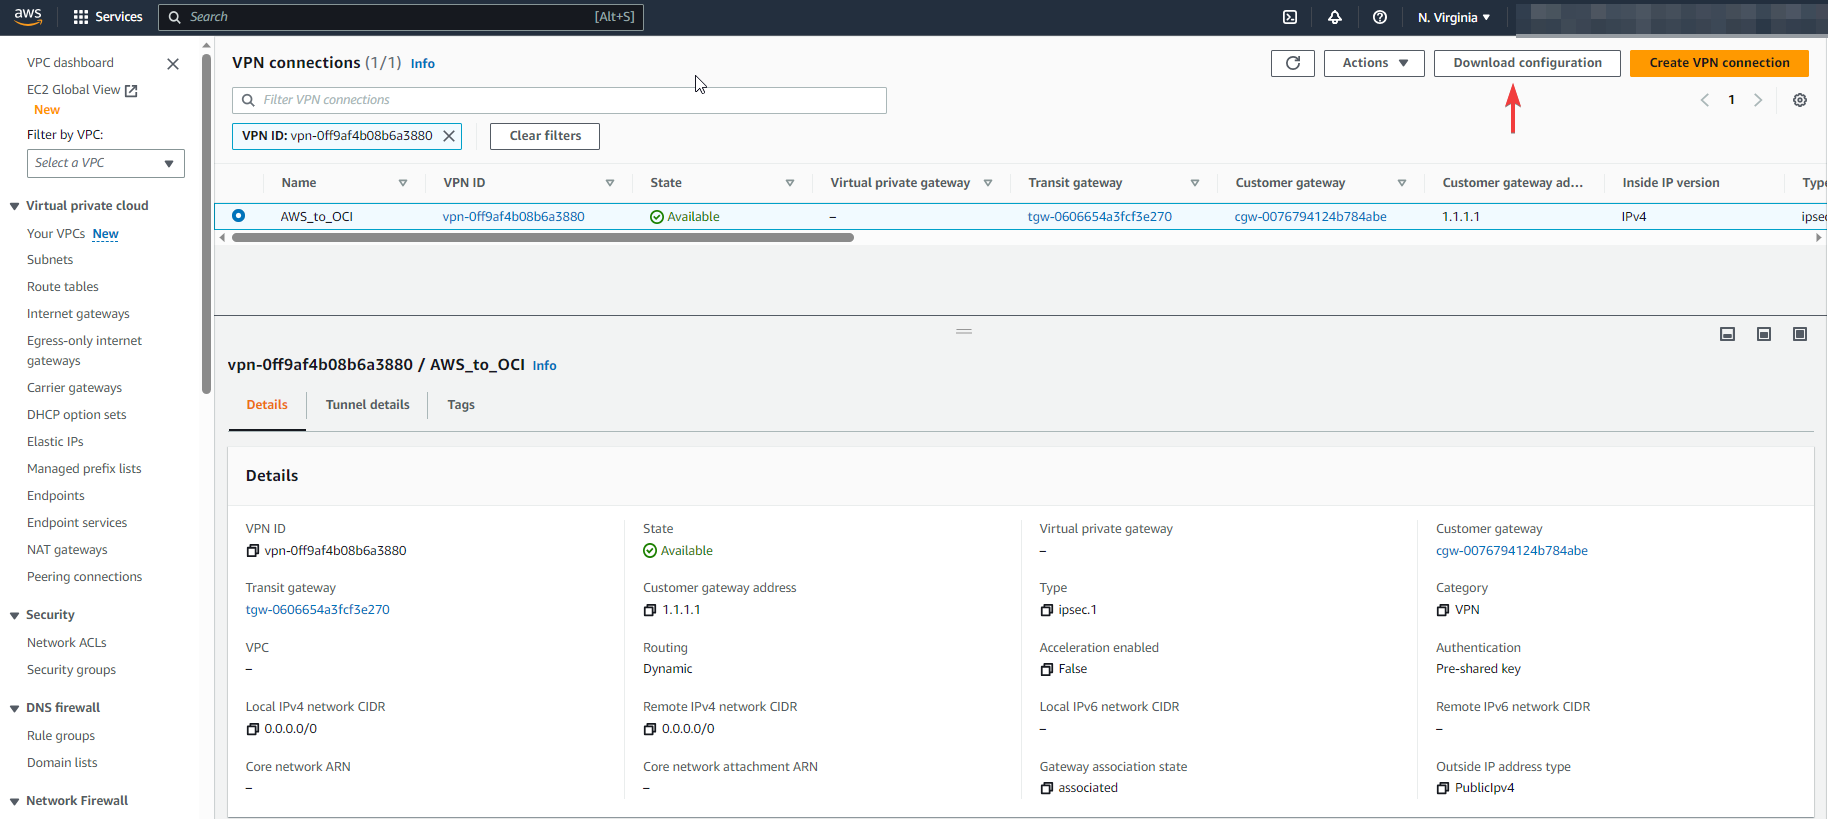Open the Actions dropdown menu
Viewport: 1828px width, 819px height.
tap(1374, 63)
